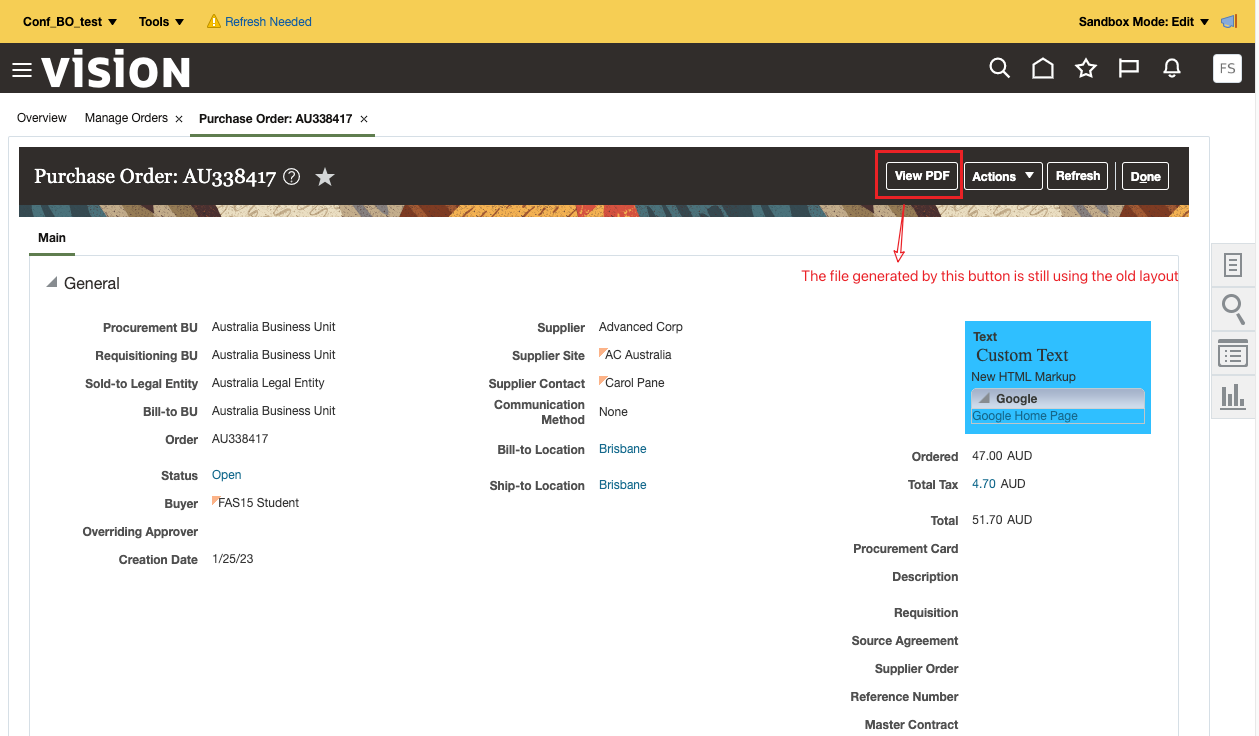The height and width of the screenshot is (736, 1259).
Task: Open the Tools dropdown menu
Action: (x=161, y=21)
